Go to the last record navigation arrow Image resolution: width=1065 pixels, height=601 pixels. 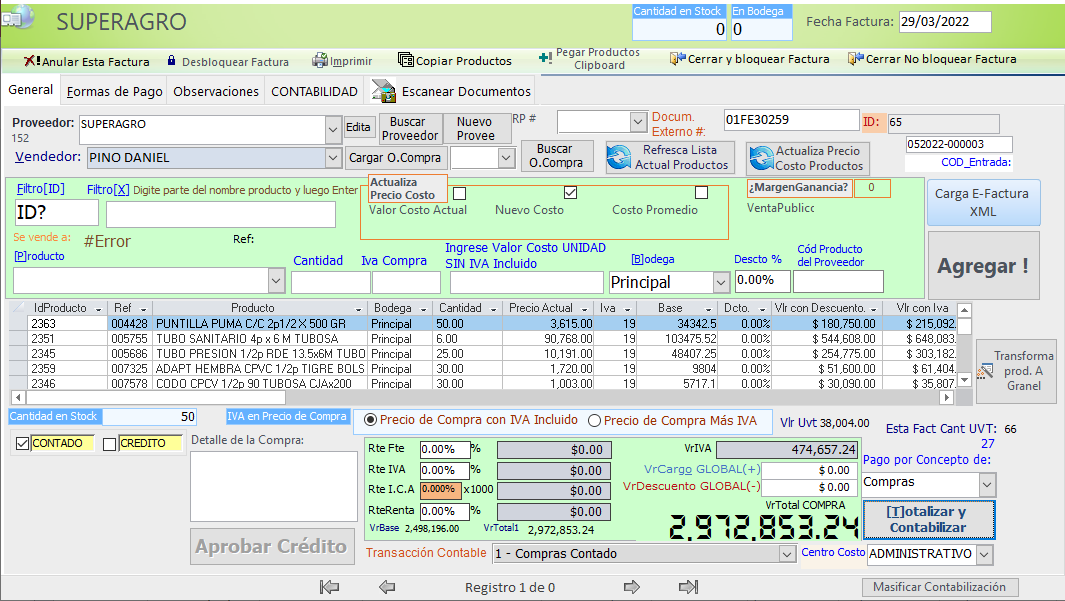[688, 587]
